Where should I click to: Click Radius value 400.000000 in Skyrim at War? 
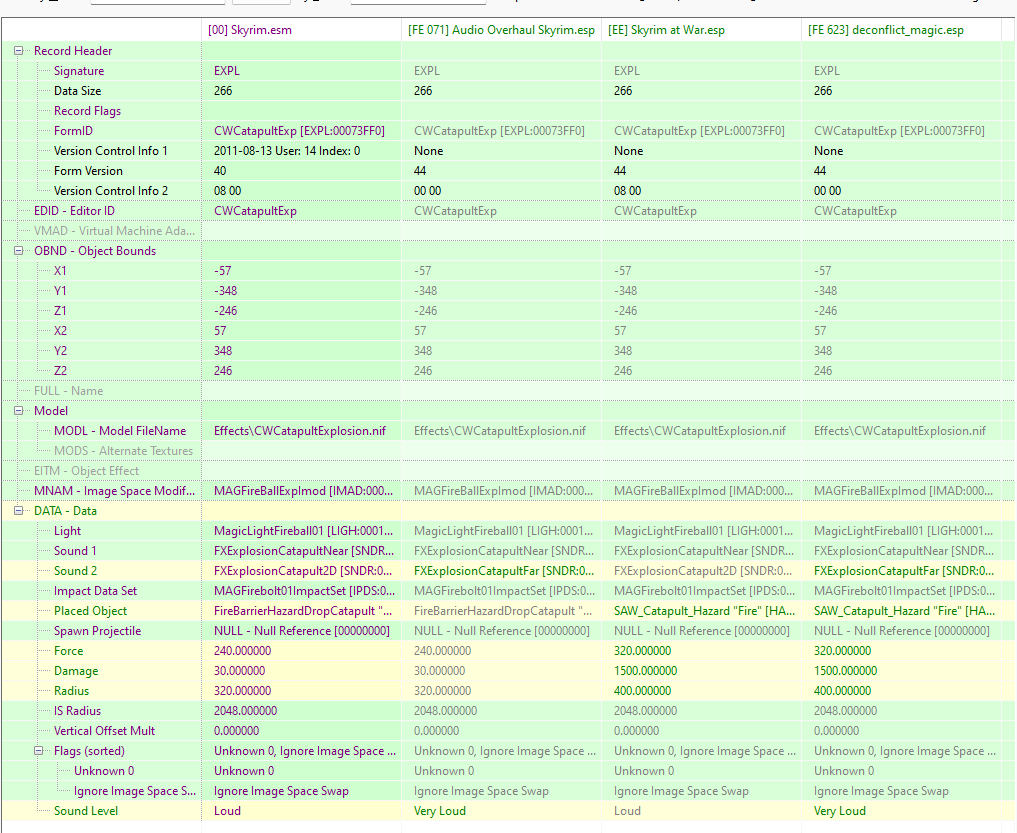643,691
